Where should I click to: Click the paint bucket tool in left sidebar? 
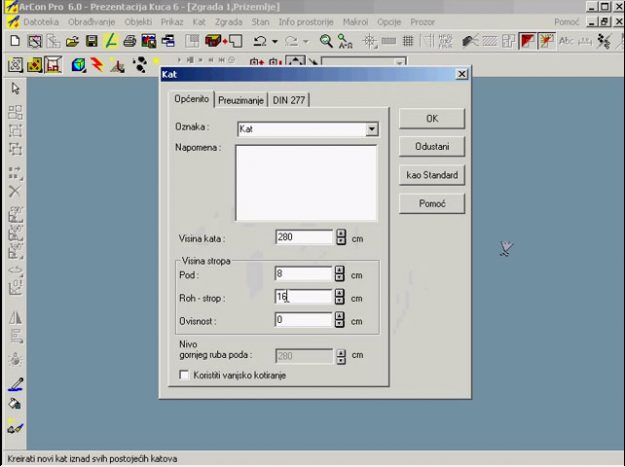pyautogui.click(x=15, y=405)
